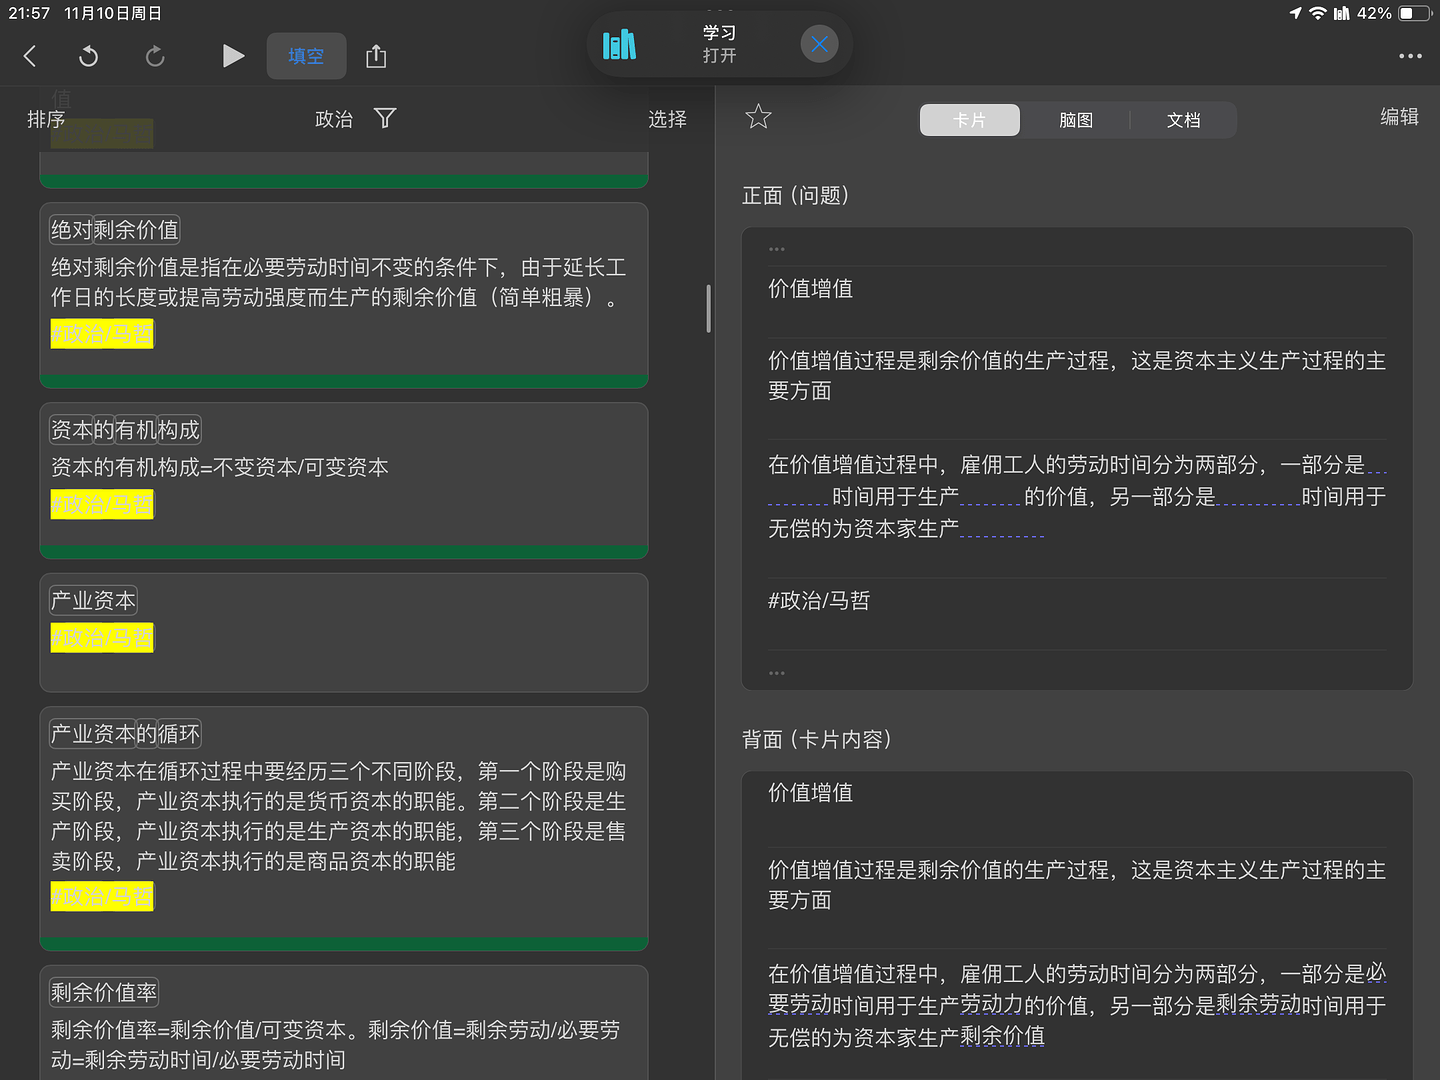Click underlined 剩余劳动 answer on back
This screenshot has width=1440, height=1080.
1258,1005
